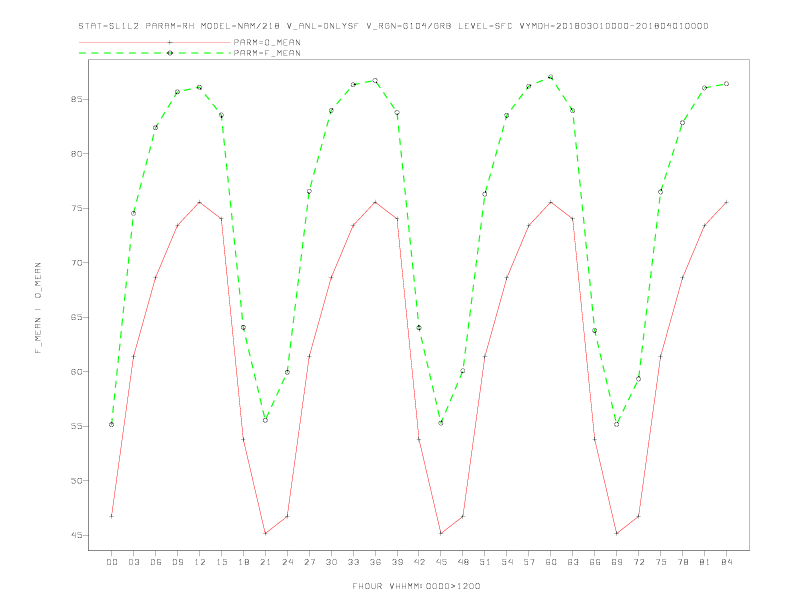The height and width of the screenshot is (612, 792).
Task: Select the green F_MEAN peak marker at hour 36
Action: [375, 81]
